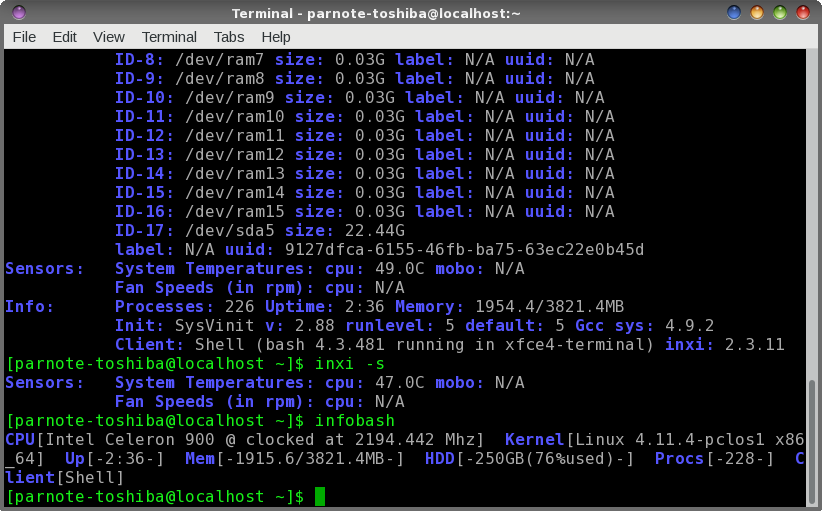The width and height of the screenshot is (822, 511).
Task: Open the Terminal menu
Action: click(169, 37)
